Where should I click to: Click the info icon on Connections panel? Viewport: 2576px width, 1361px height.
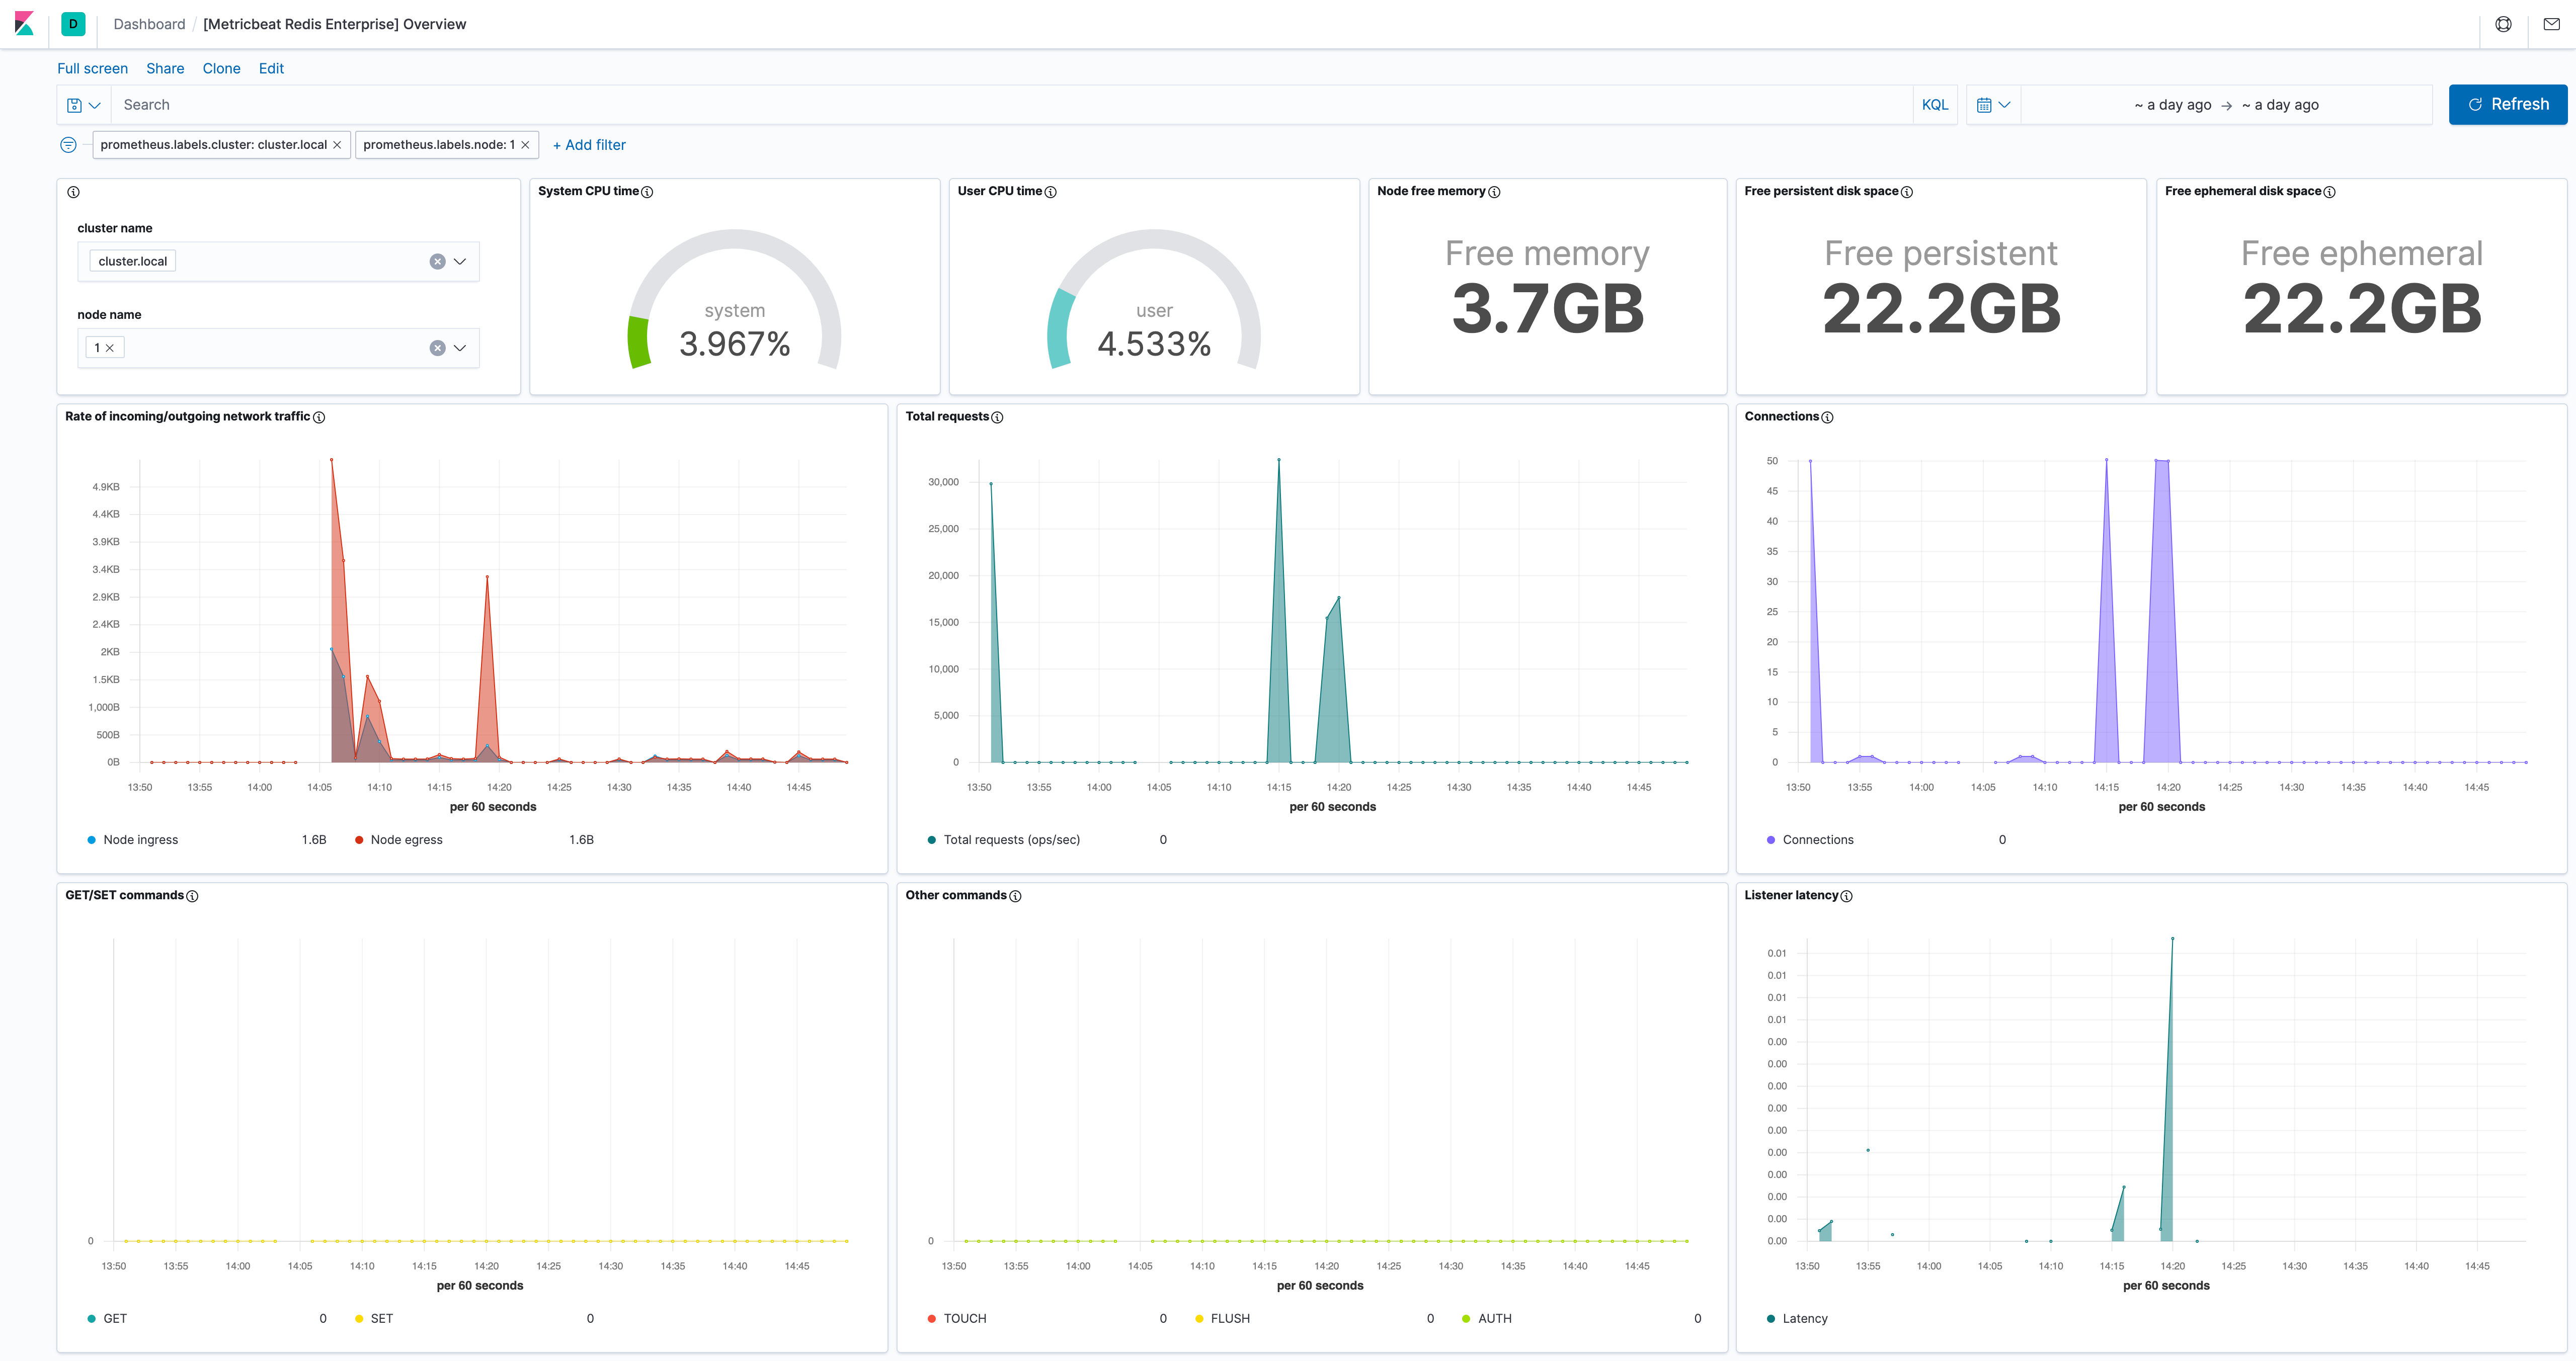coord(1827,417)
